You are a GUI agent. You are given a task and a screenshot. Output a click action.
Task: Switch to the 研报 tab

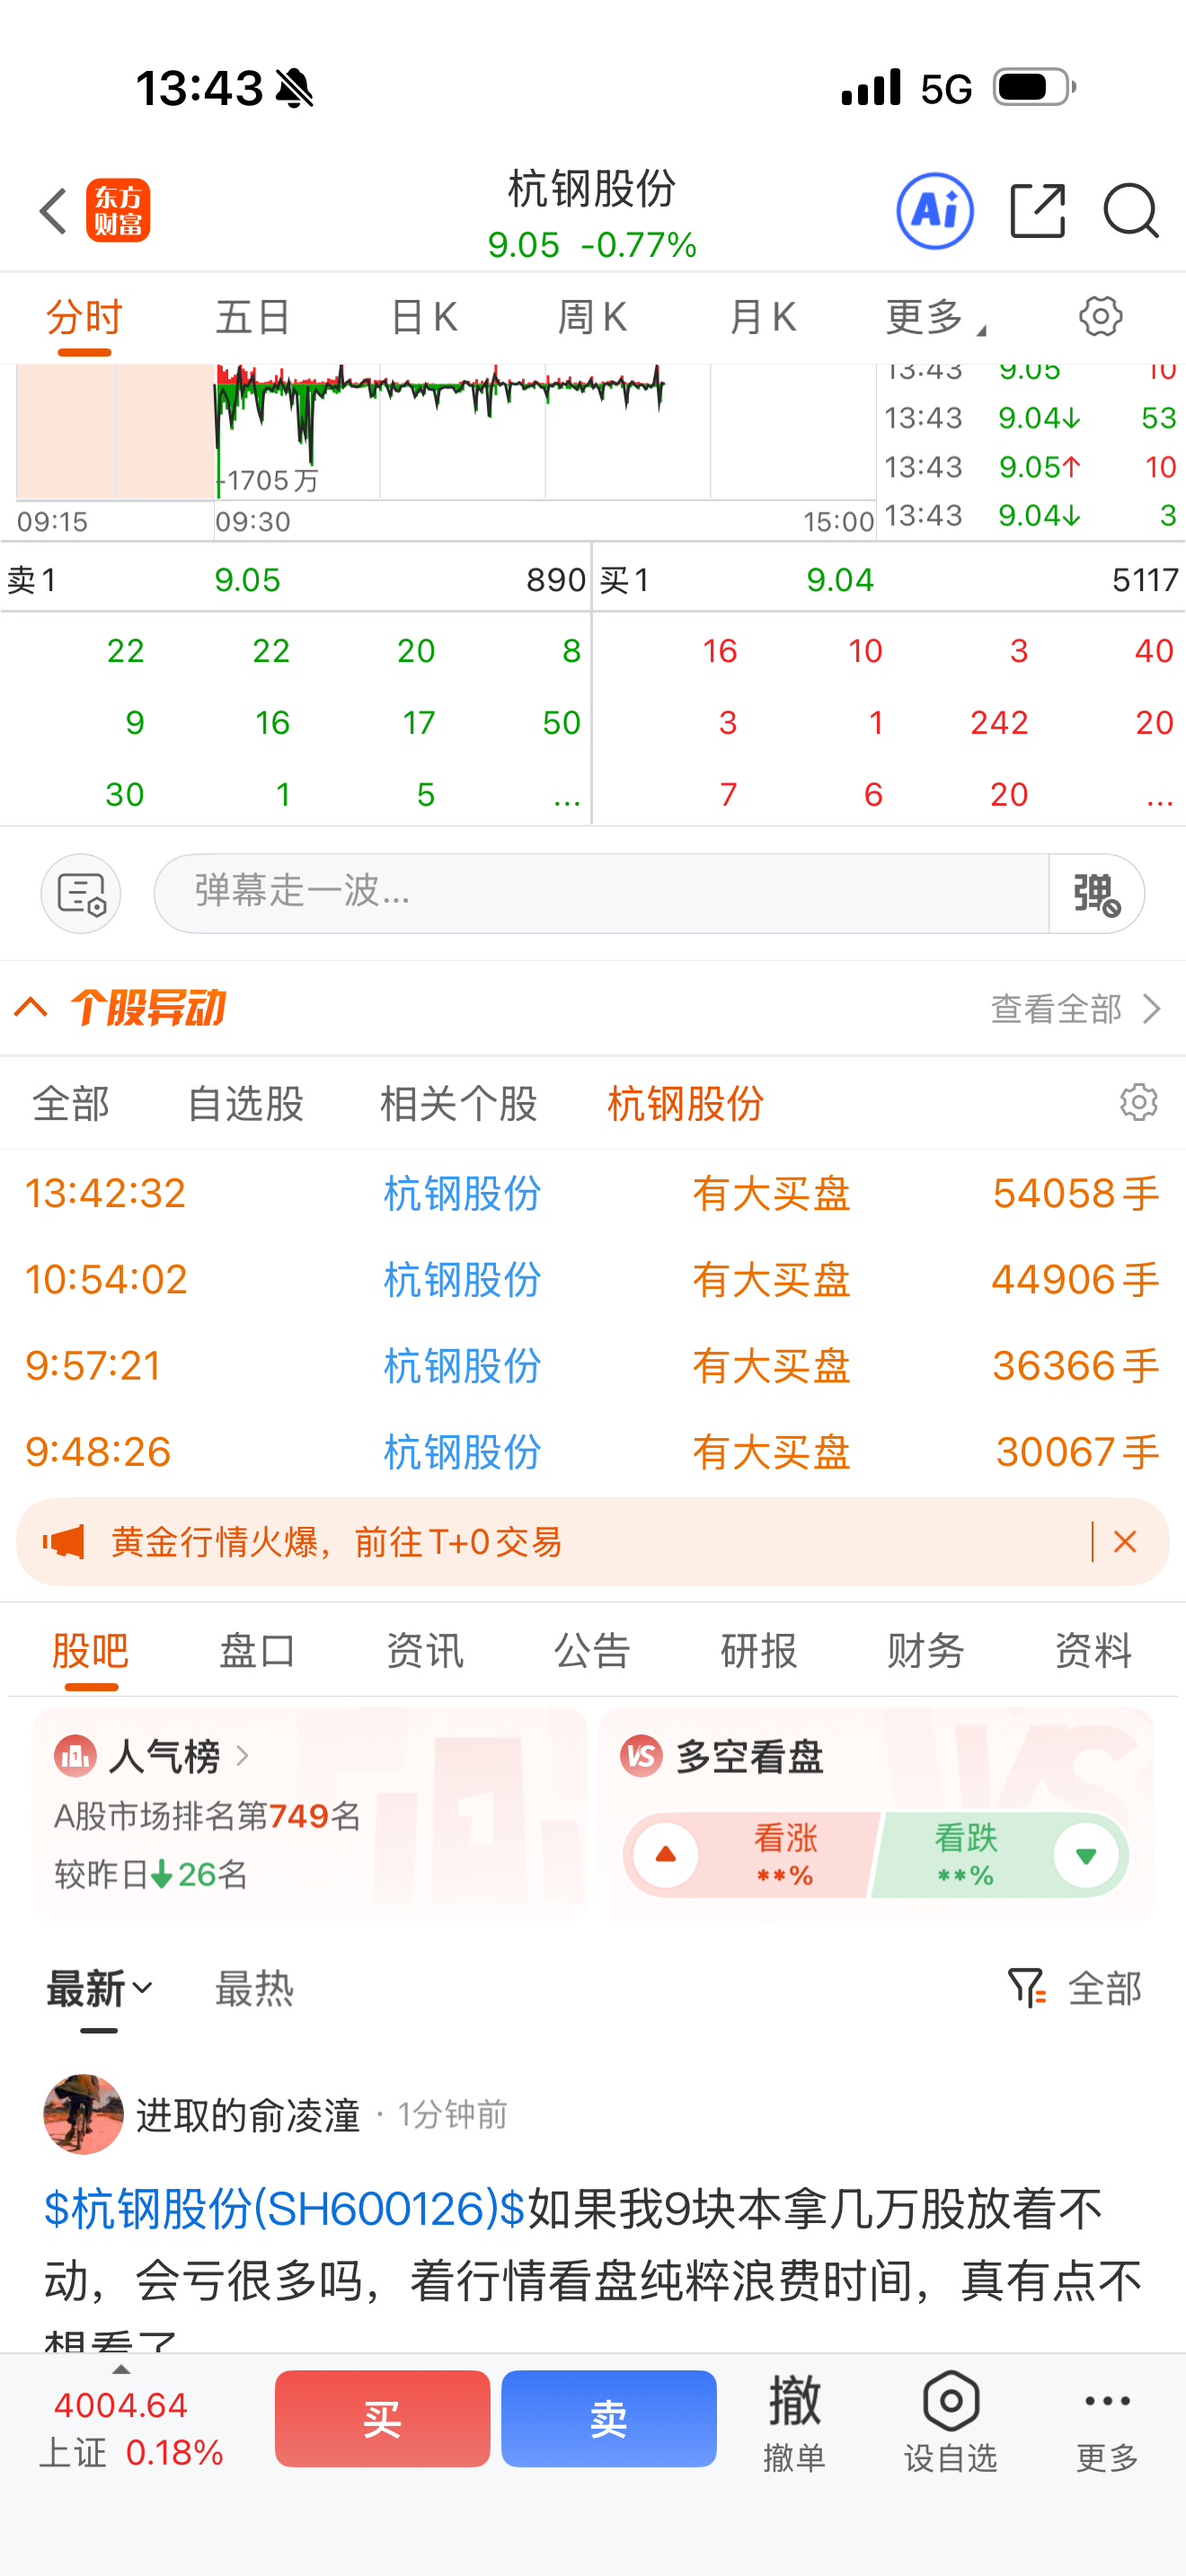(x=759, y=1650)
